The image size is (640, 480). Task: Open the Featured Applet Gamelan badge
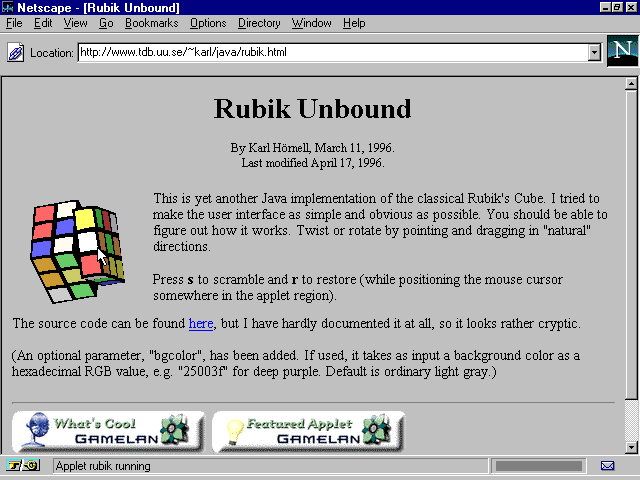coord(308,431)
